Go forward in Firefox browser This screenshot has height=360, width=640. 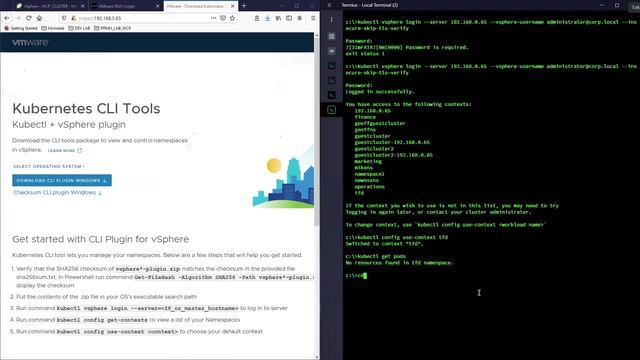pyautogui.click(x=18, y=18)
